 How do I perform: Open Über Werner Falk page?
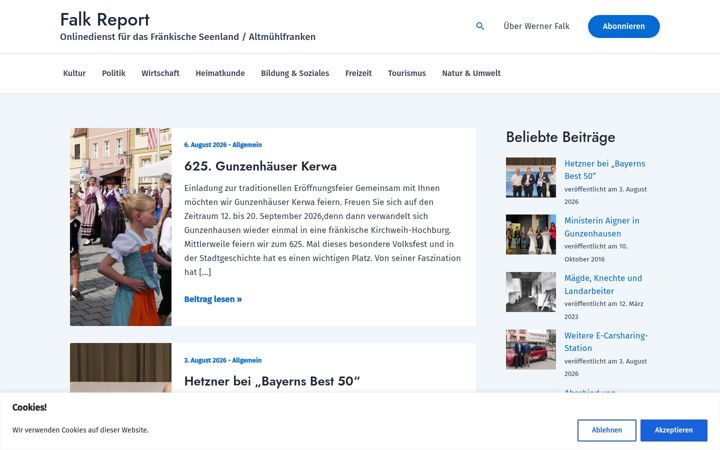(x=536, y=26)
